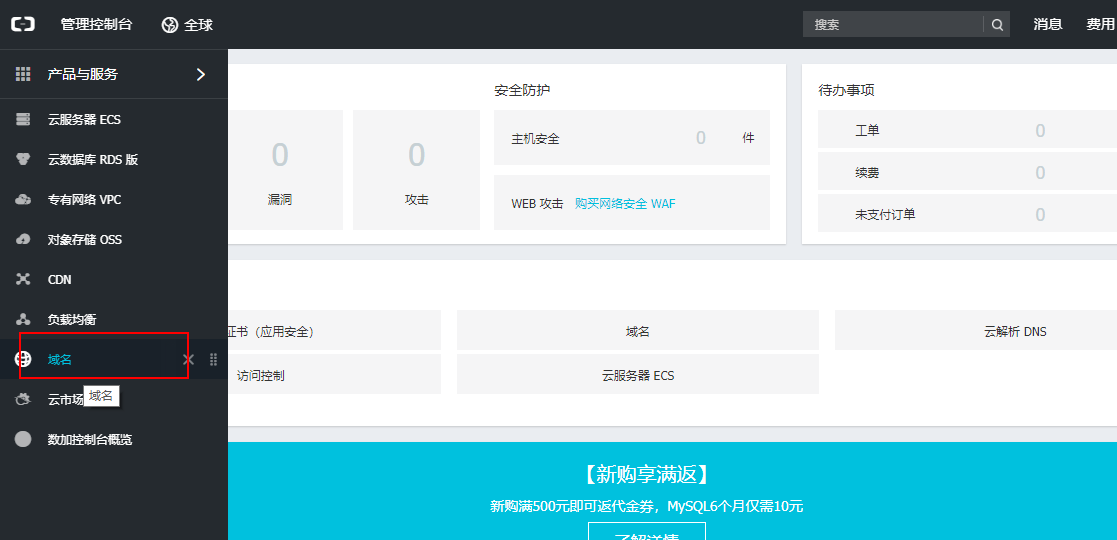Click the 产品与服务 grid icon
1117x540 pixels.
[x=23, y=74]
